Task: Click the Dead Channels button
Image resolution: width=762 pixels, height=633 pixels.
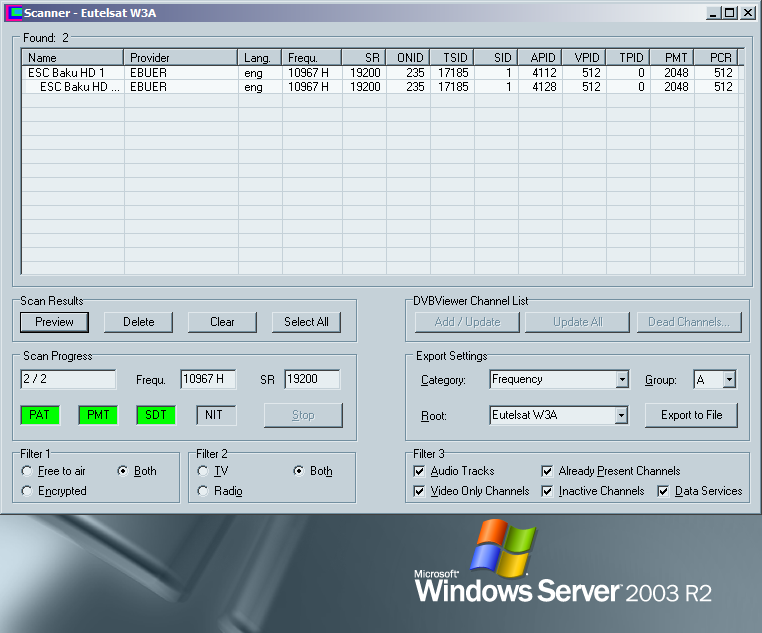Action: (x=689, y=322)
